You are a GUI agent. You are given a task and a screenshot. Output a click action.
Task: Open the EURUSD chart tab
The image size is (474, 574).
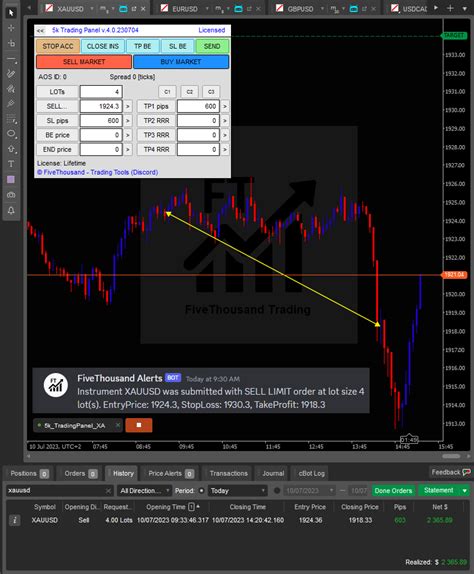(185, 9)
